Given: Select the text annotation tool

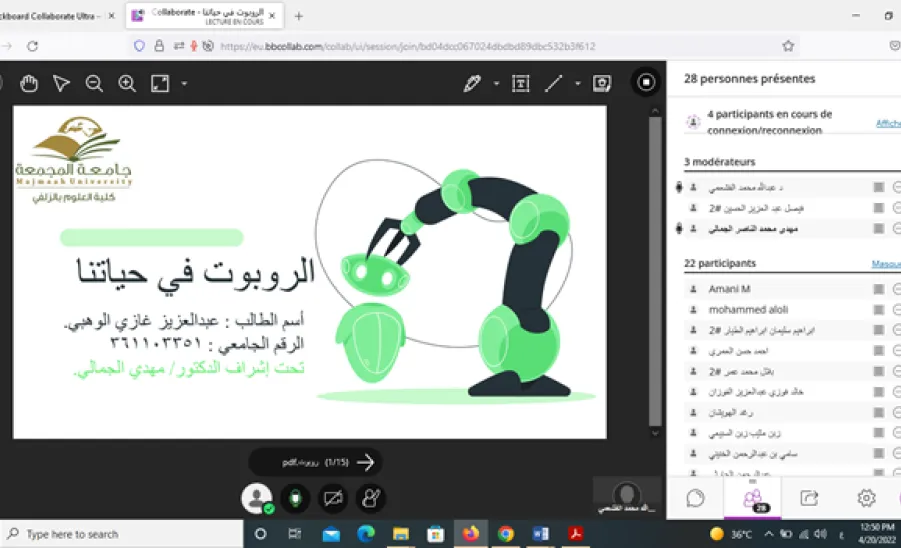Looking at the screenshot, I should [521, 84].
